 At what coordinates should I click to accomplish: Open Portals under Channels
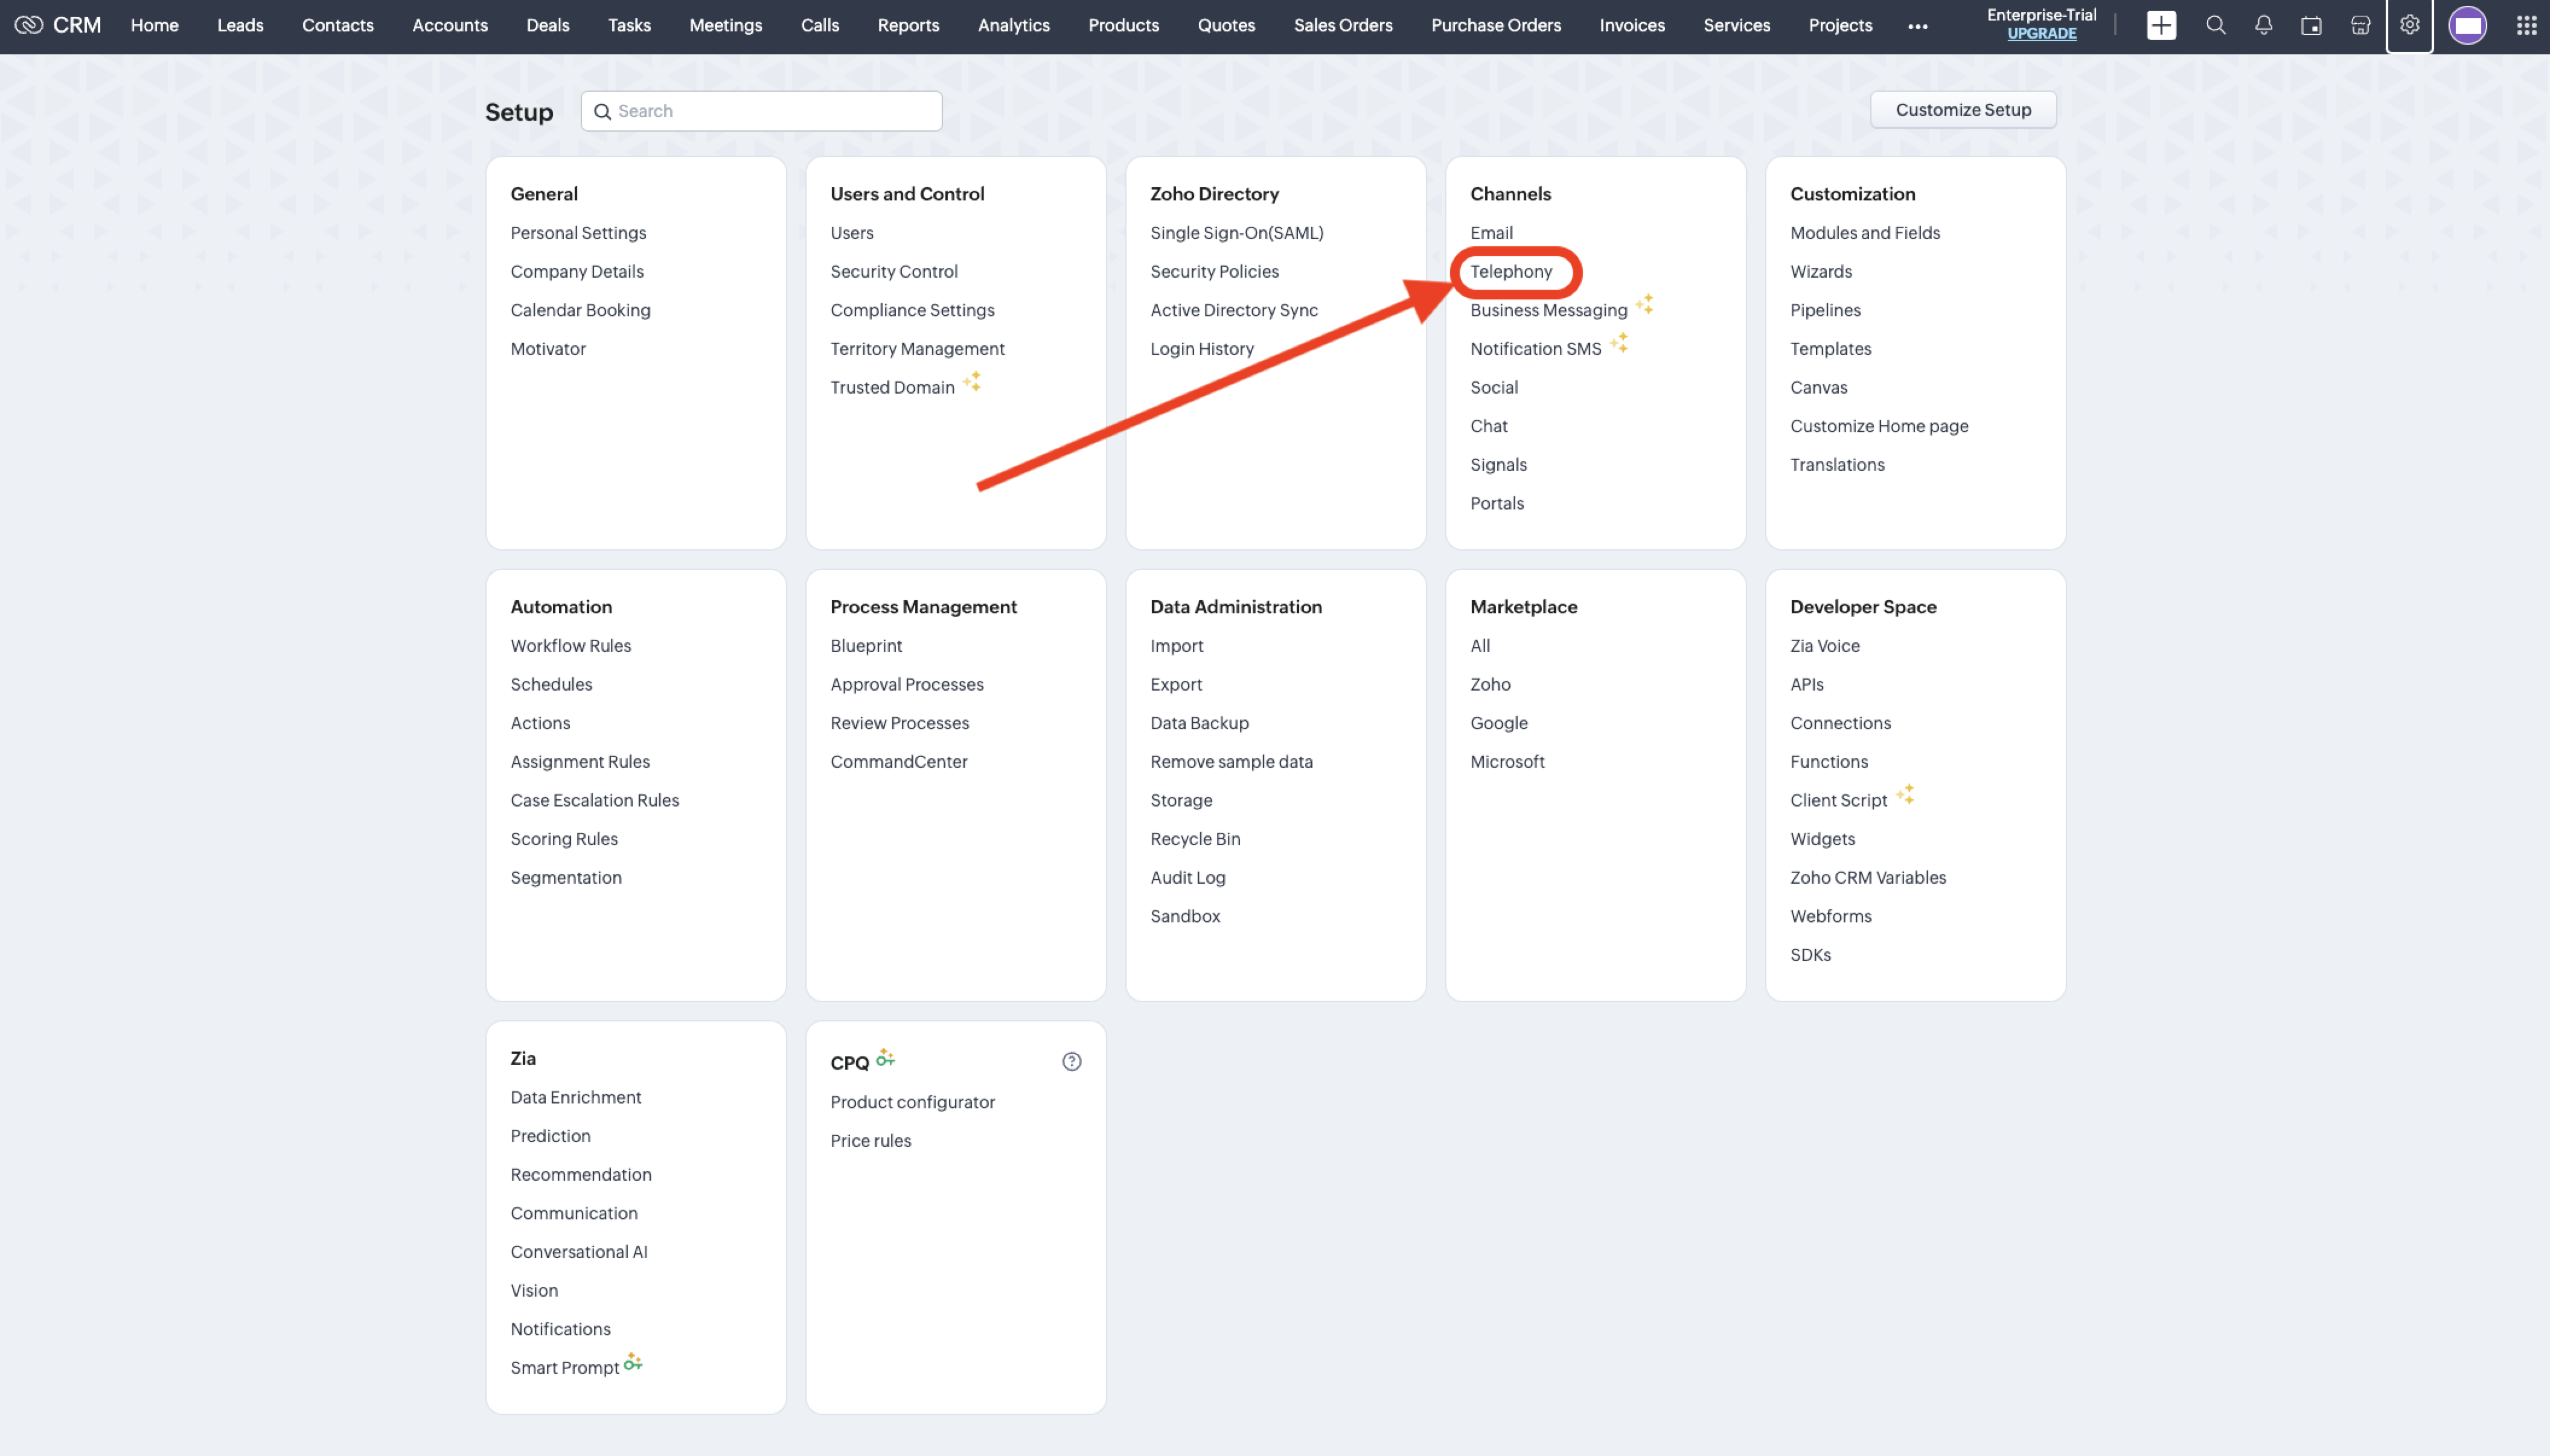1496,503
